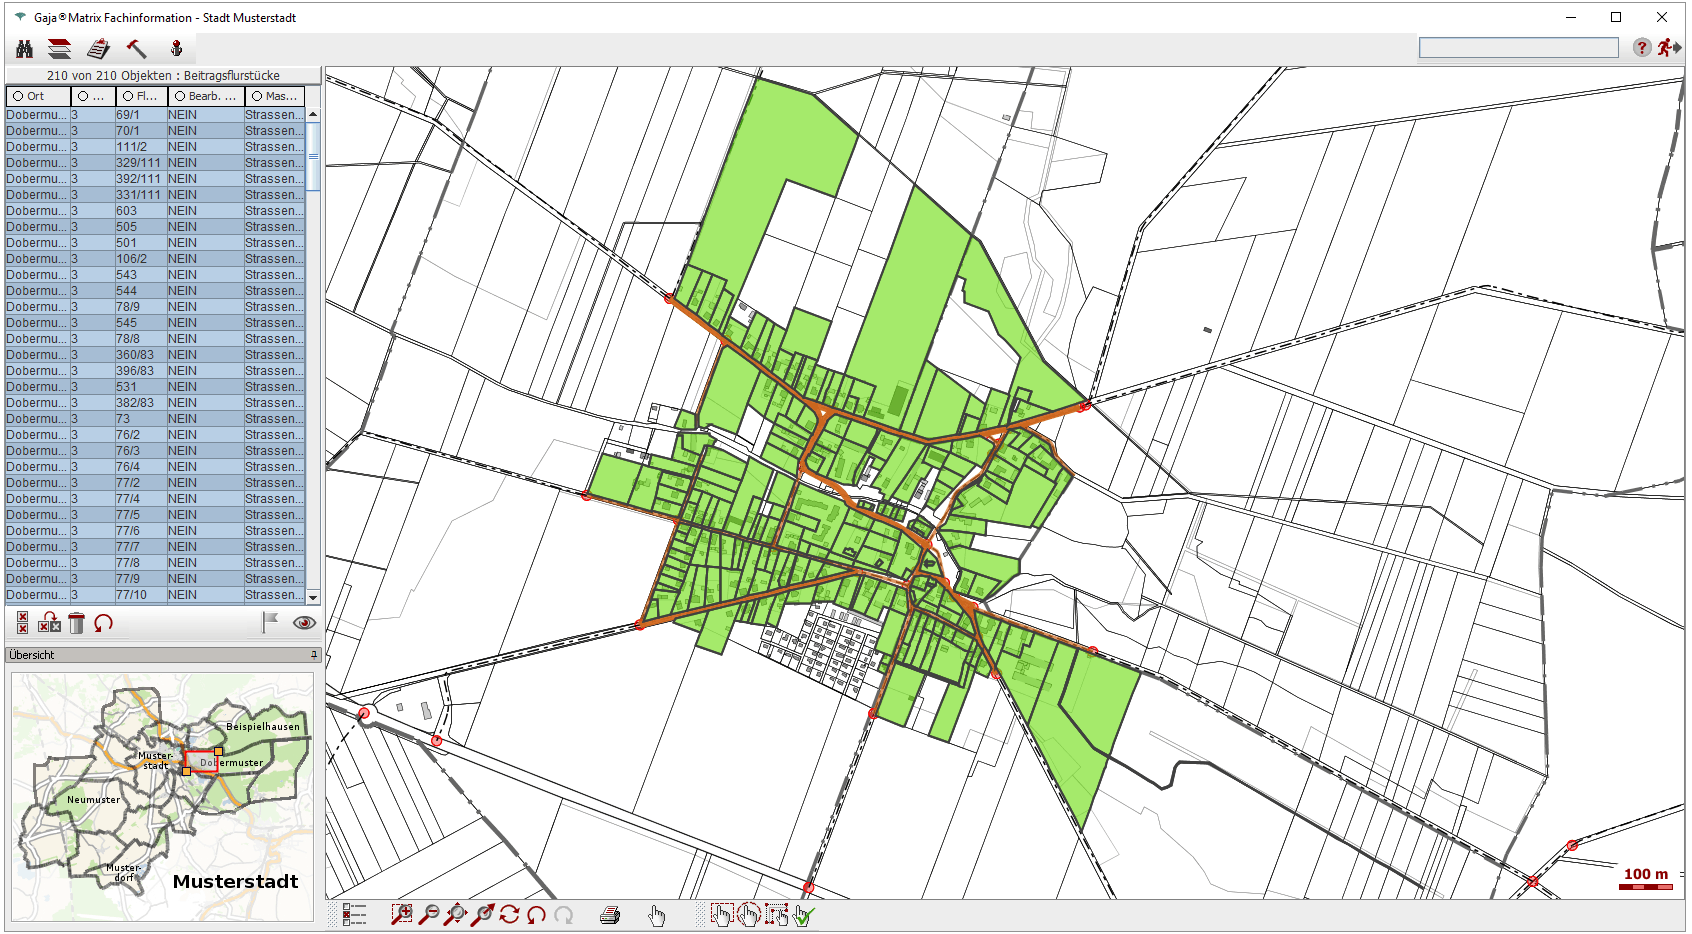
Task: Click the gray flag icon
Action: 270,622
